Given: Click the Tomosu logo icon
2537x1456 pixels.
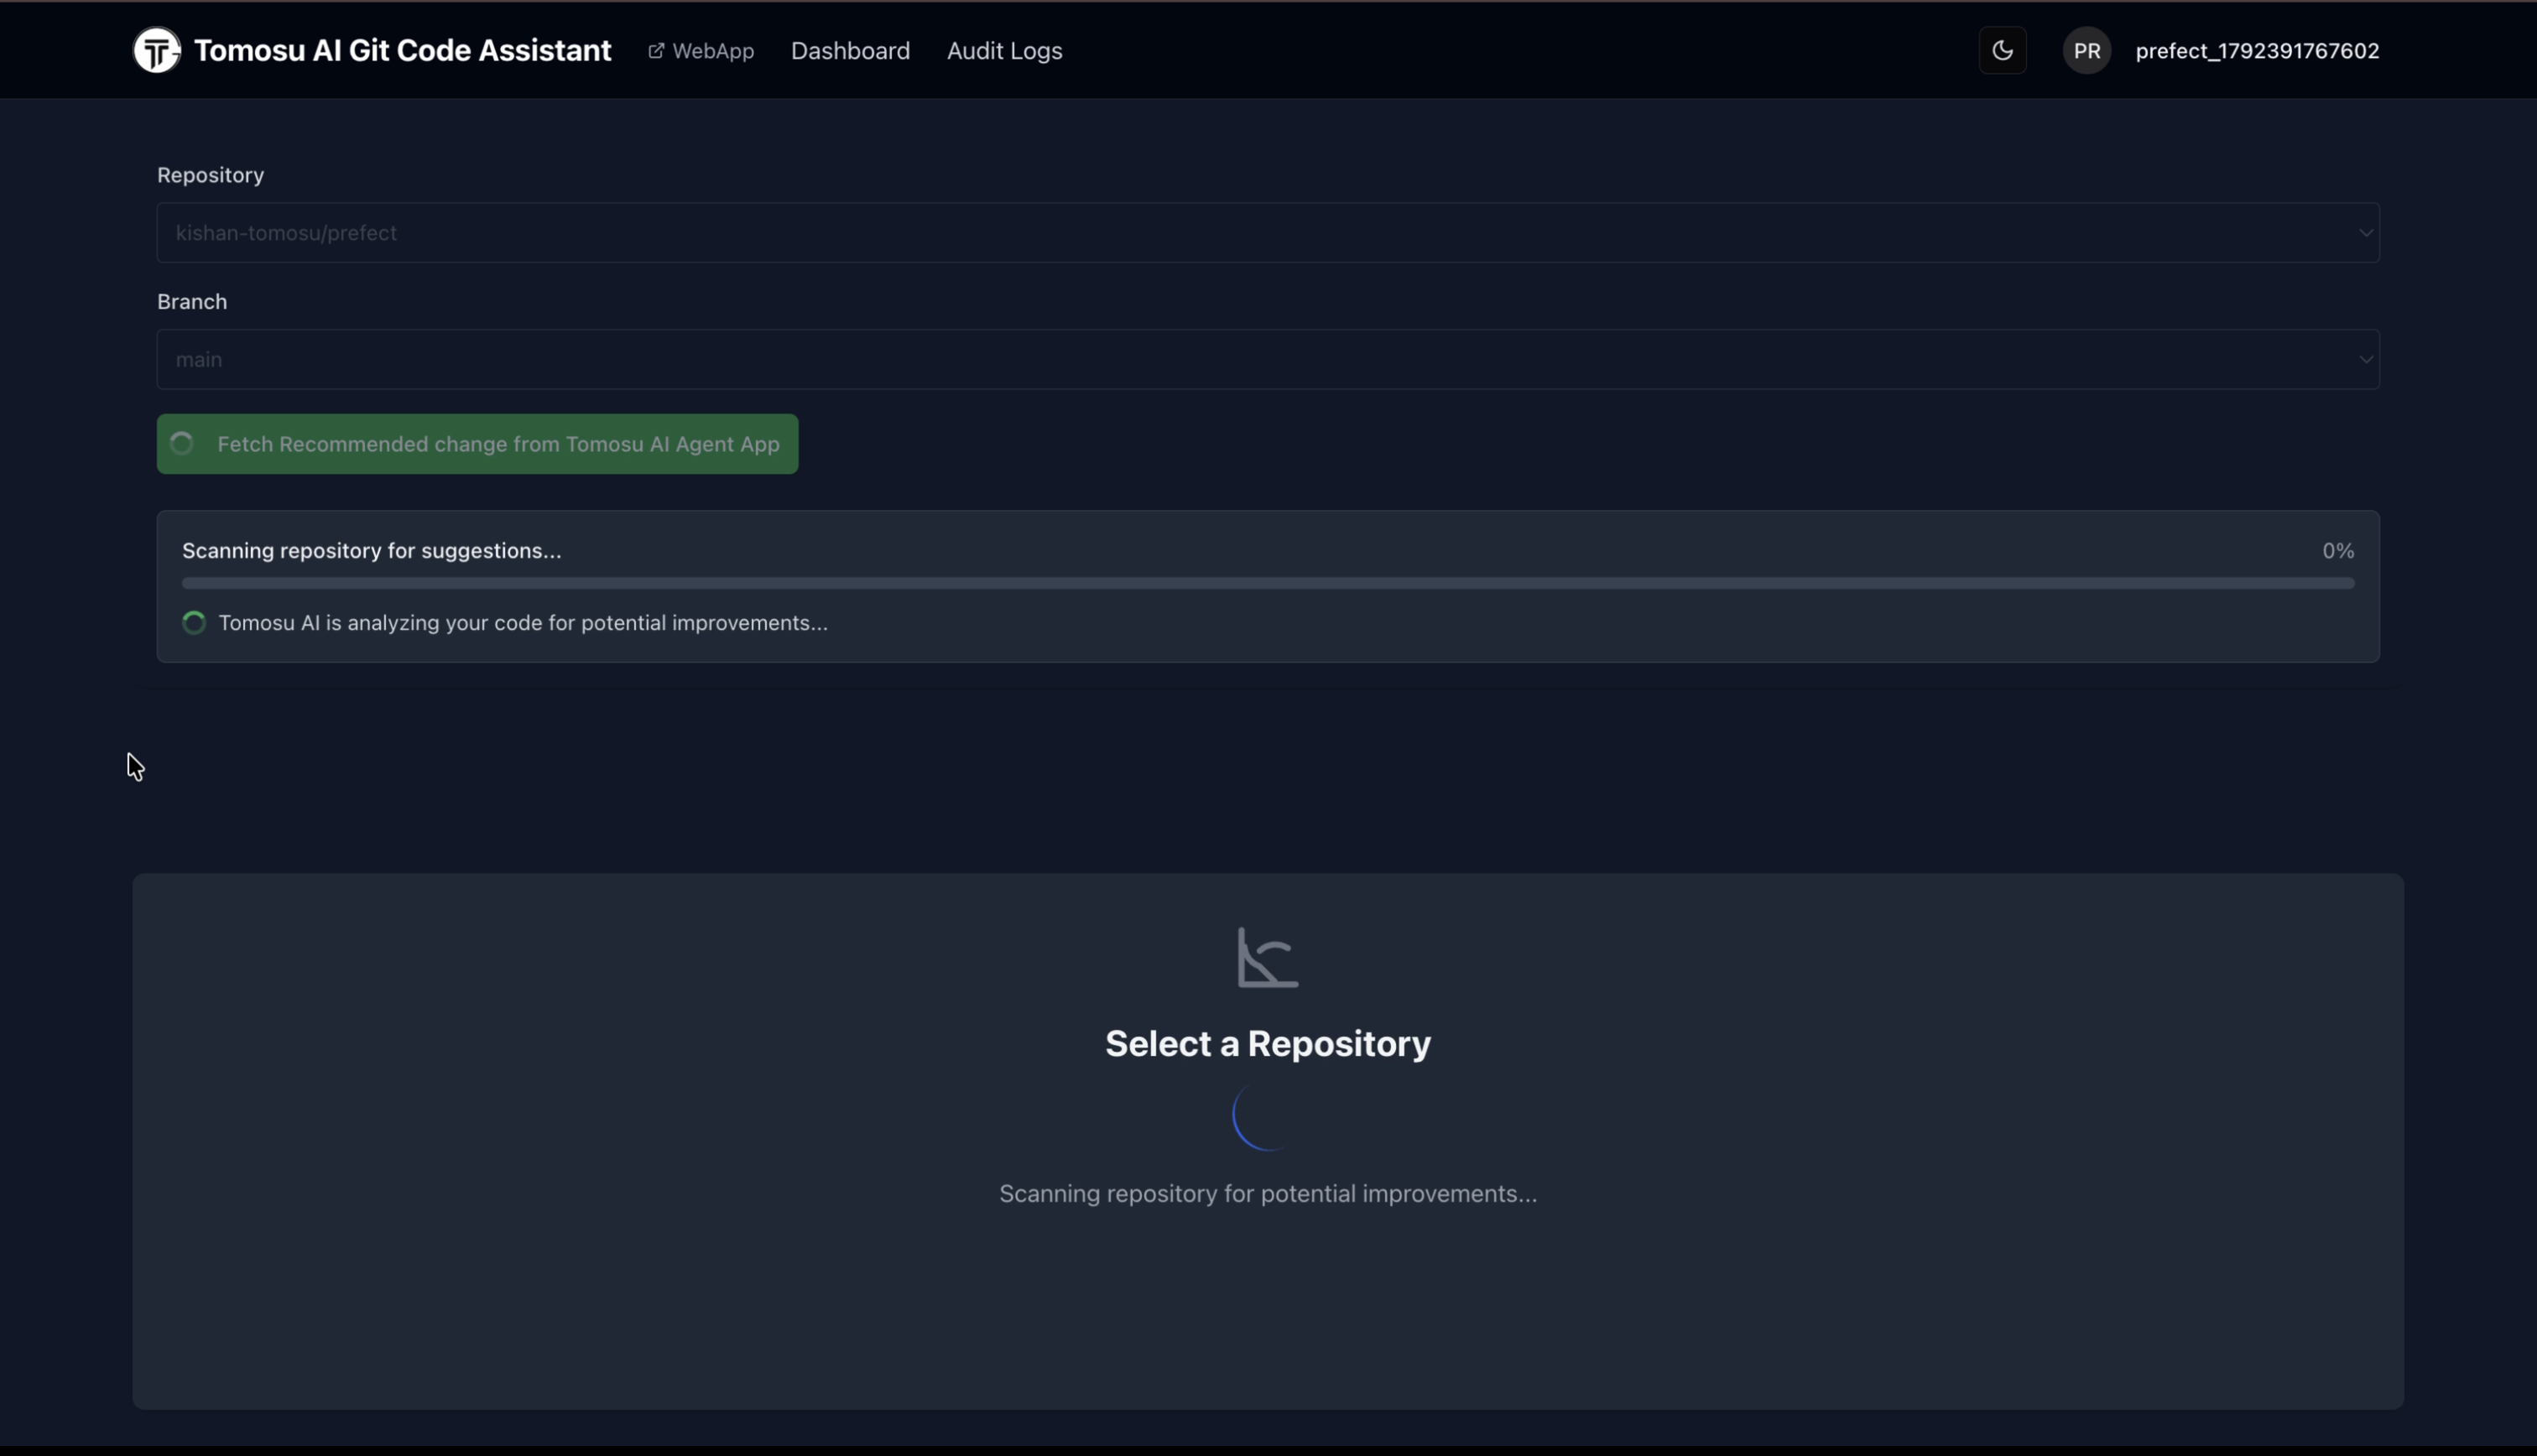Looking at the screenshot, I should click(157, 50).
